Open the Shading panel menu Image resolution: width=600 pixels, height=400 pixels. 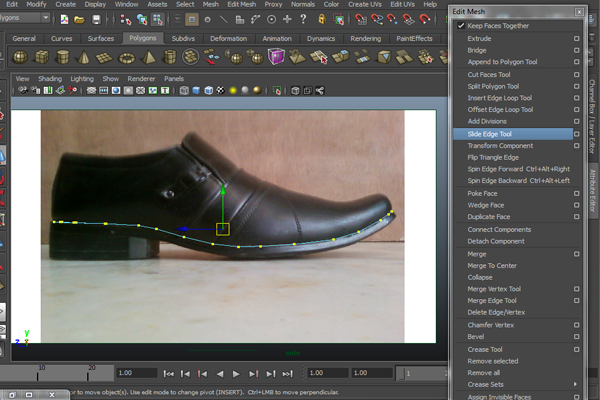(x=50, y=78)
